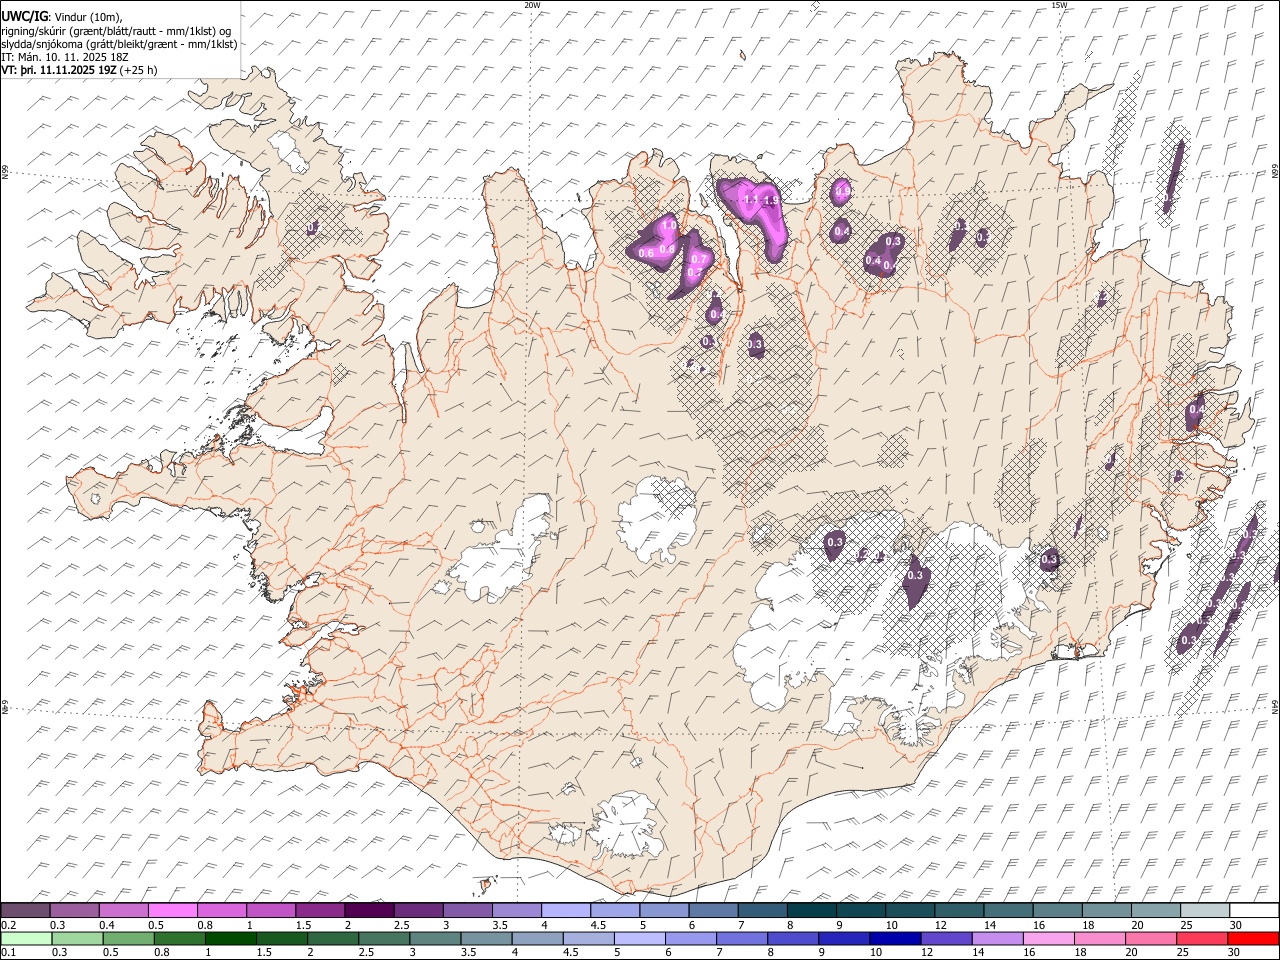Viewport: 1280px width, 960px height.
Task: Pick the rain scale swatch labeled 9
Action: click(x=843, y=938)
